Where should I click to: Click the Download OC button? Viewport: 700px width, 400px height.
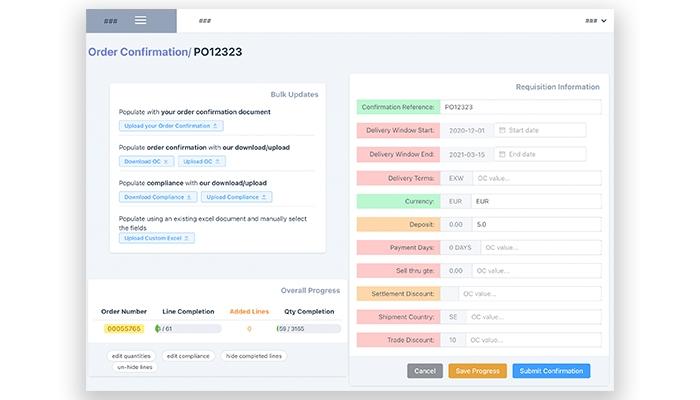coord(146,162)
